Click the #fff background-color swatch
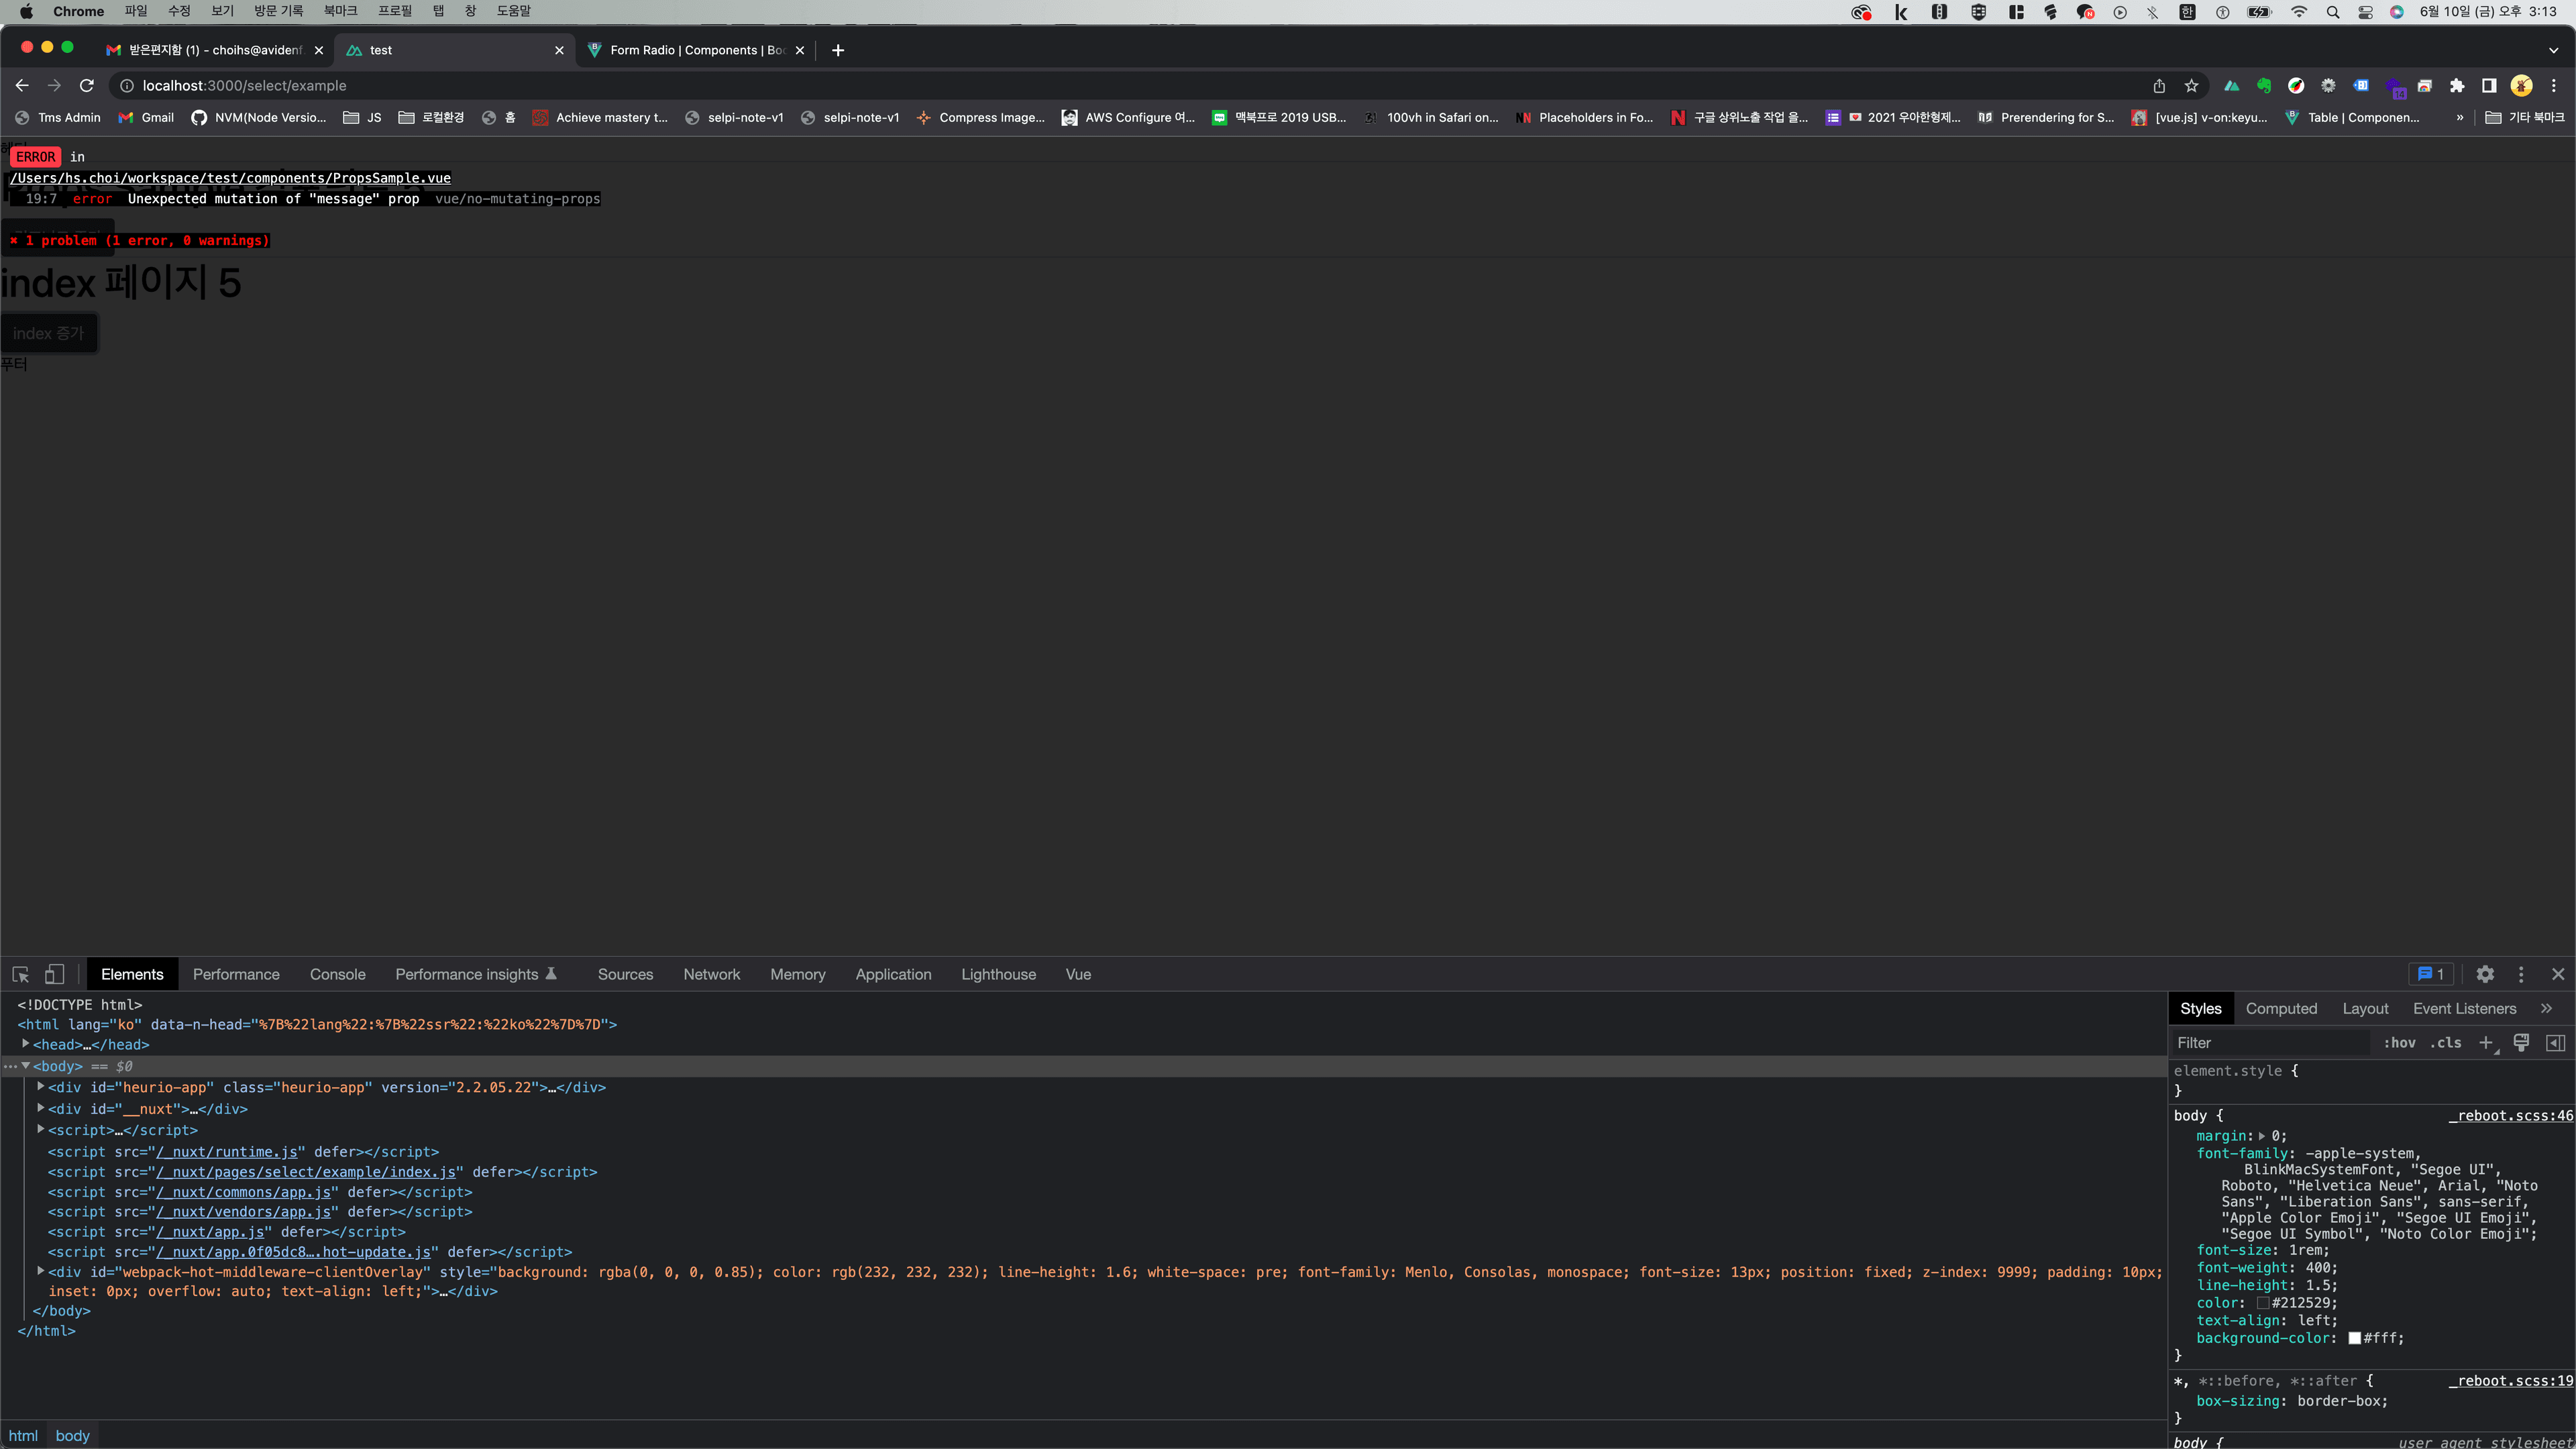This screenshot has height=1449, width=2576. (x=2354, y=1338)
